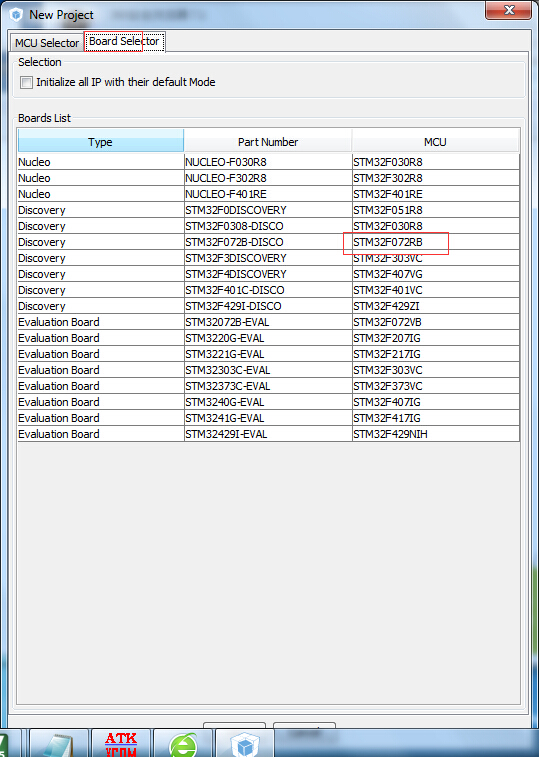
Task: Open the STM32CubeMX cube taskbar icon
Action: 245,744
